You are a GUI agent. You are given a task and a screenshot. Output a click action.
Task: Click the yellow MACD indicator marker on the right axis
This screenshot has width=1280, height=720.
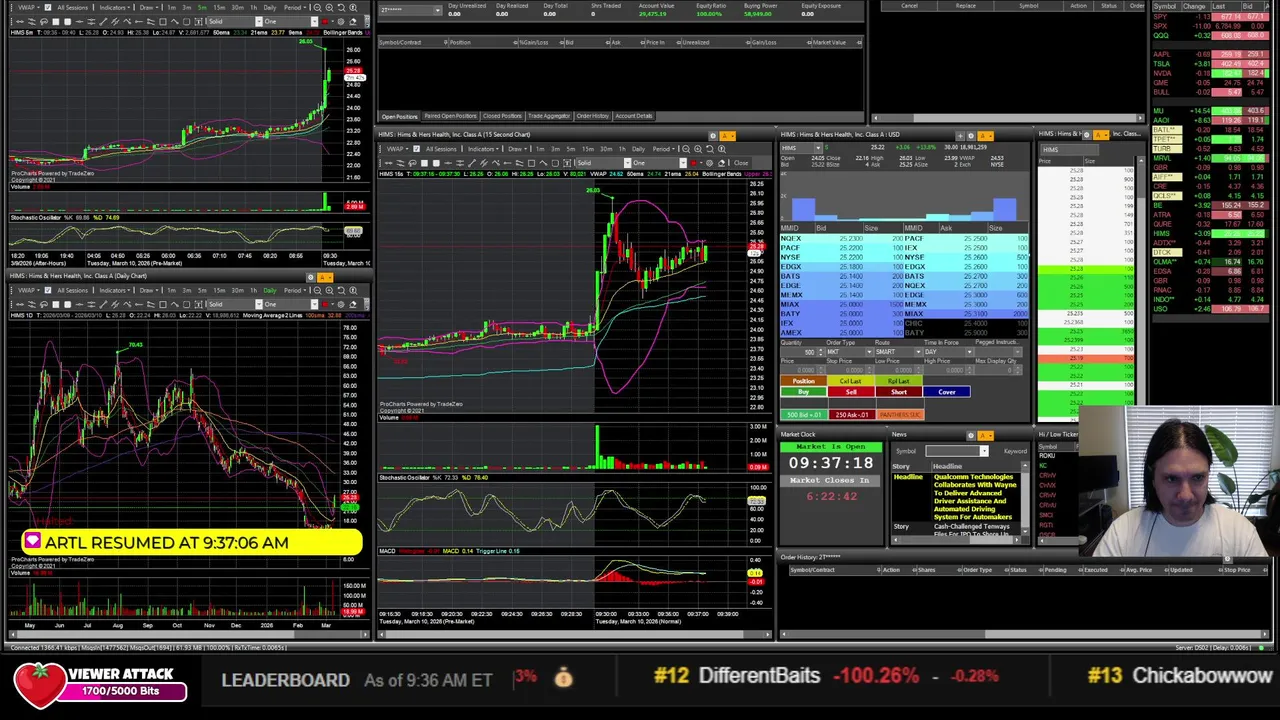point(755,573)
